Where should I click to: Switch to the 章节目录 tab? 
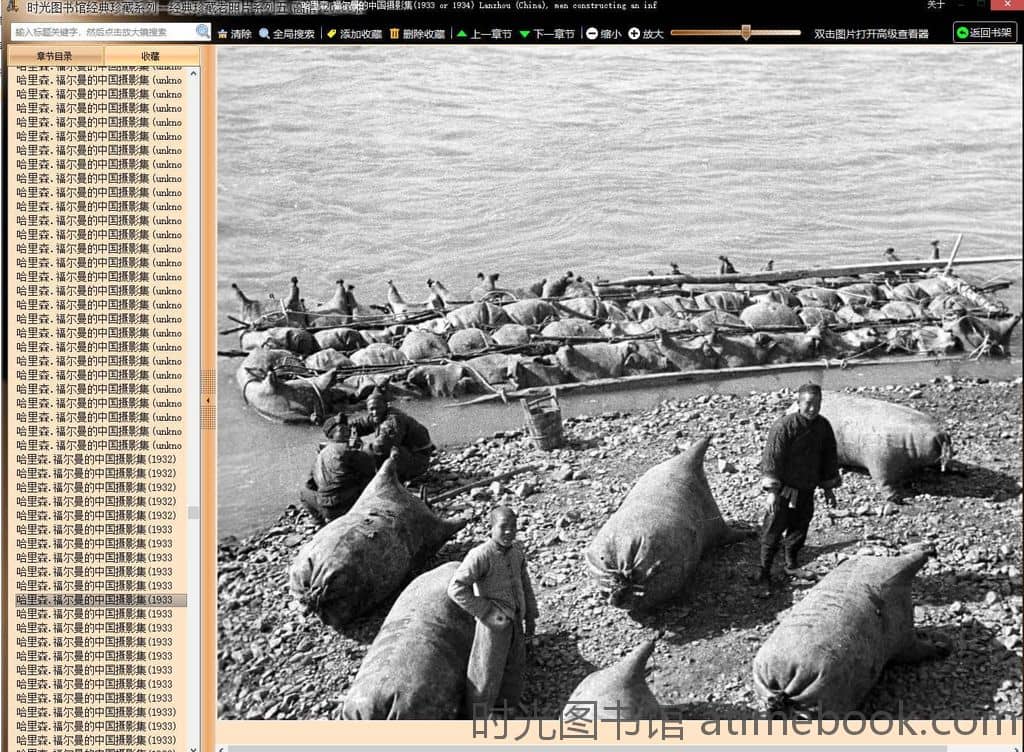55,56
